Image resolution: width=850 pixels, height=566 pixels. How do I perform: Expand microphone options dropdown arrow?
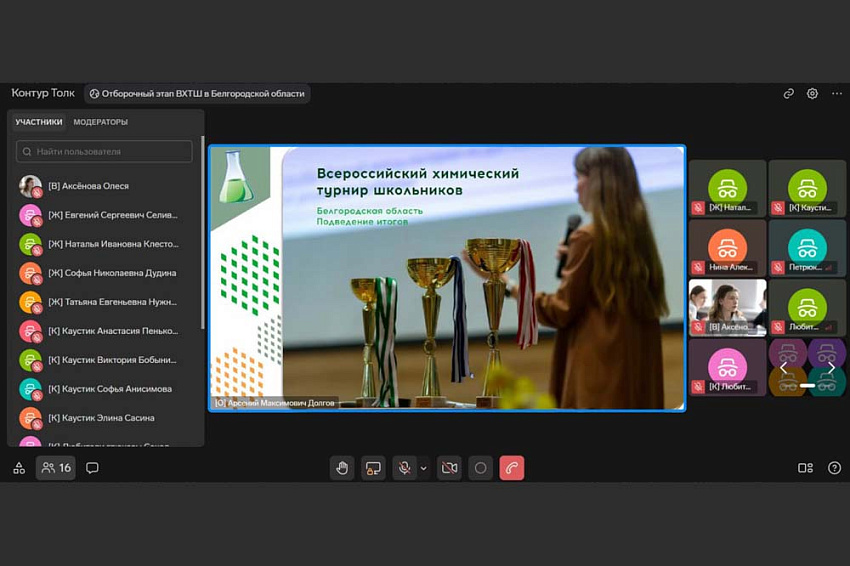pos(424,468)
